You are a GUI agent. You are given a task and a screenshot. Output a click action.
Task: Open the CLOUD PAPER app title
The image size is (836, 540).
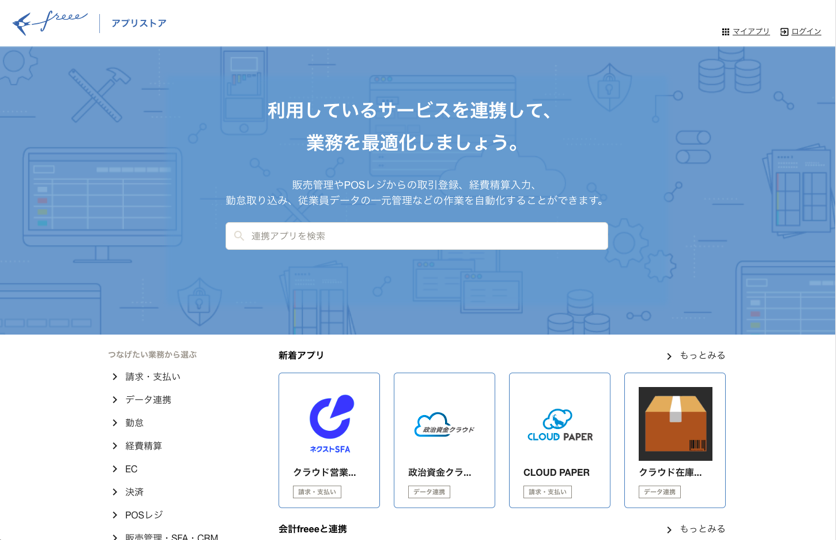point(557,472)
